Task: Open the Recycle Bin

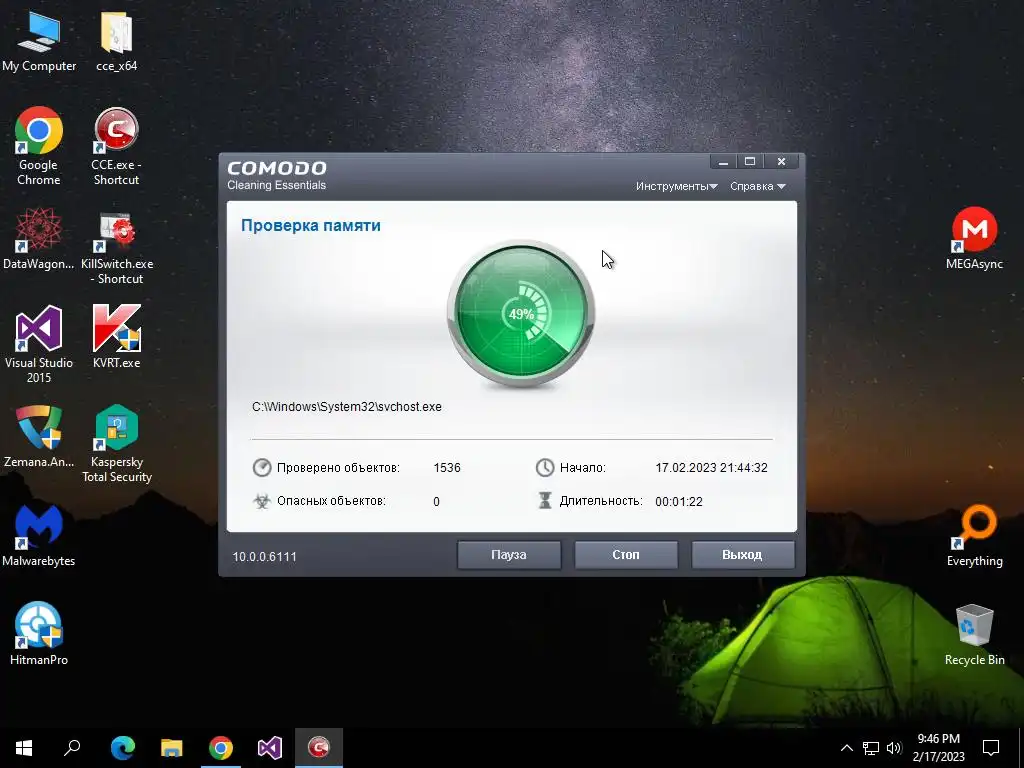Action: pyautogui.click(x=974, y=635)
